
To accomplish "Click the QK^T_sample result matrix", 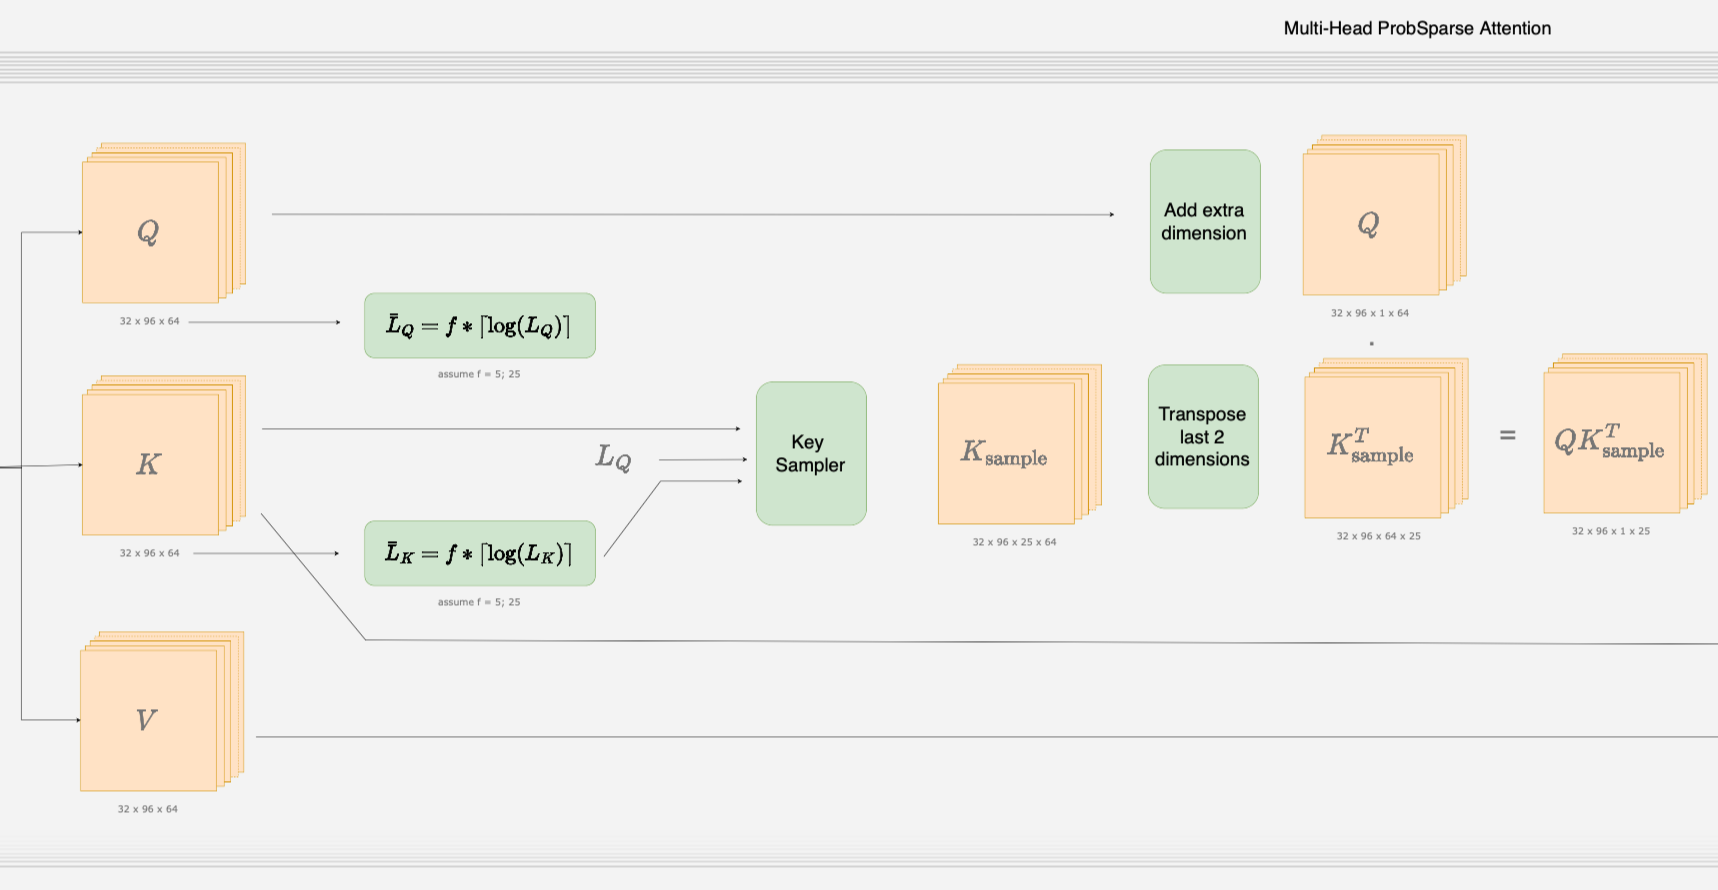I will tap(1611, 441).
